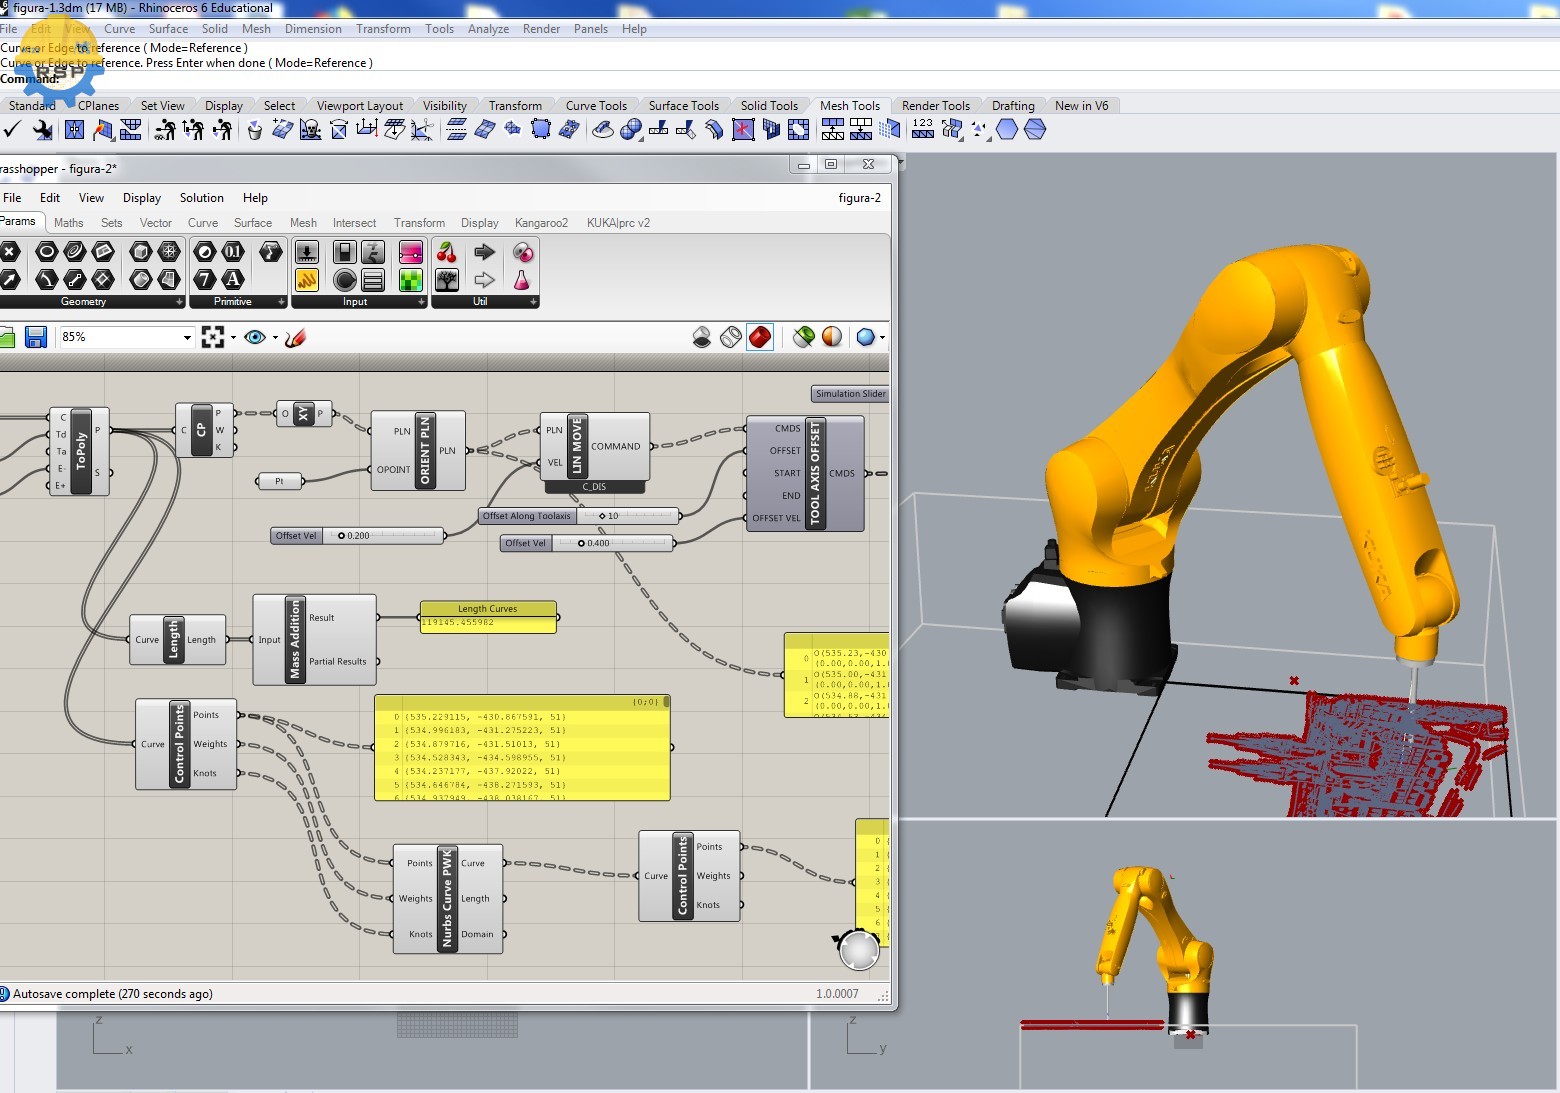The width and height of the screenshot is (1560, 1093).
Task: Open dropdown arrow beside Zoom Extents
Action: coord(233,337)
